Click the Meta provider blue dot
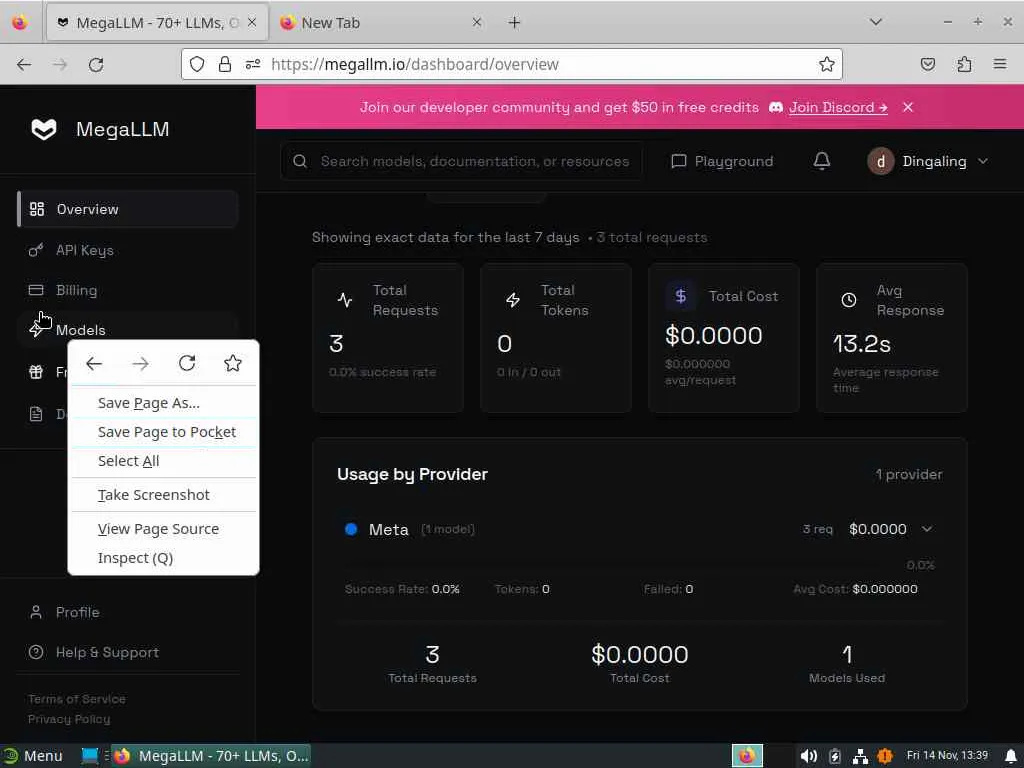 tap(351, 529)
